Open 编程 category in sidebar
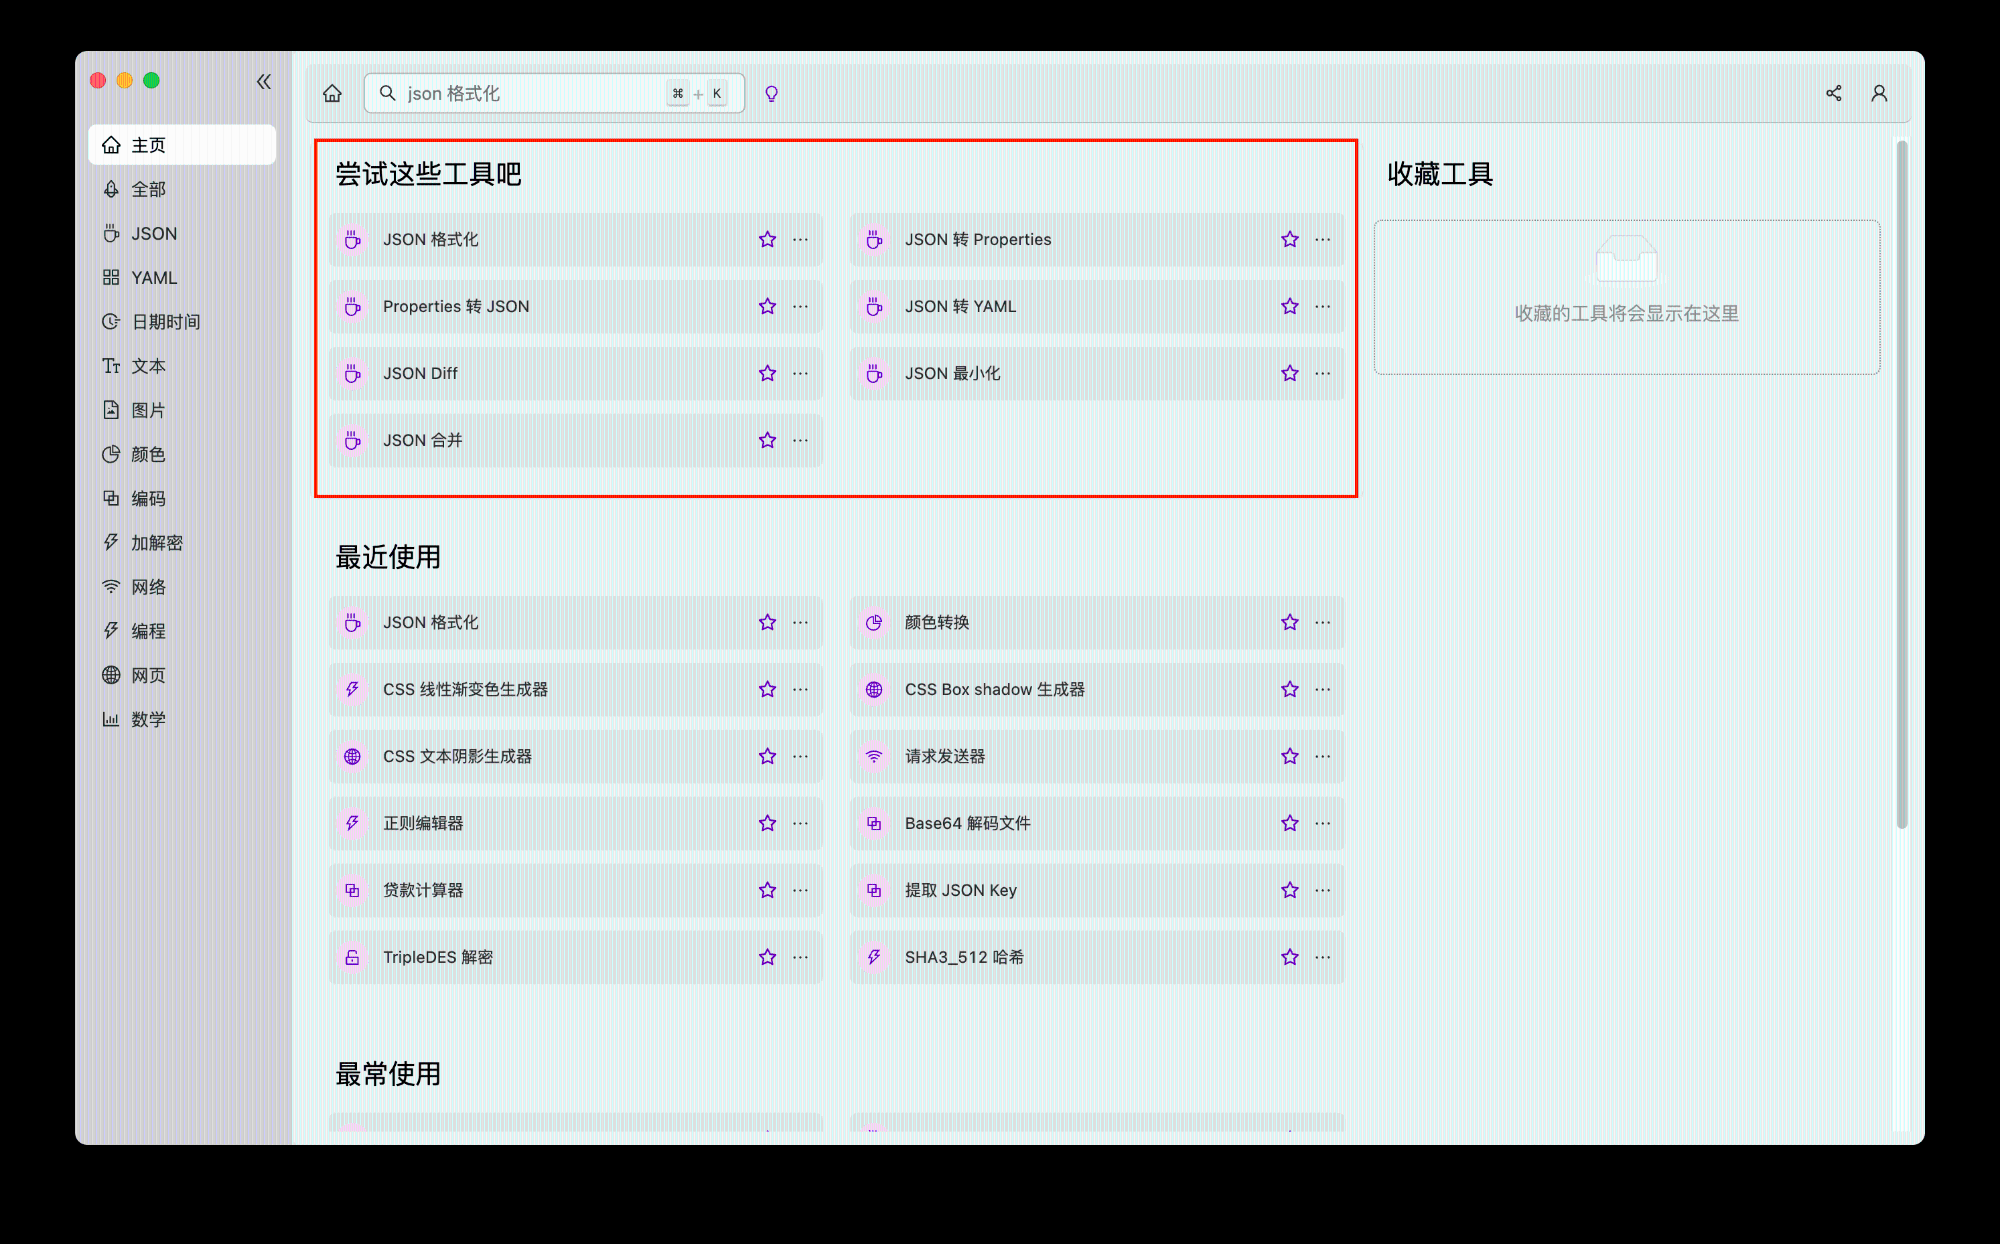 (182, 631)
